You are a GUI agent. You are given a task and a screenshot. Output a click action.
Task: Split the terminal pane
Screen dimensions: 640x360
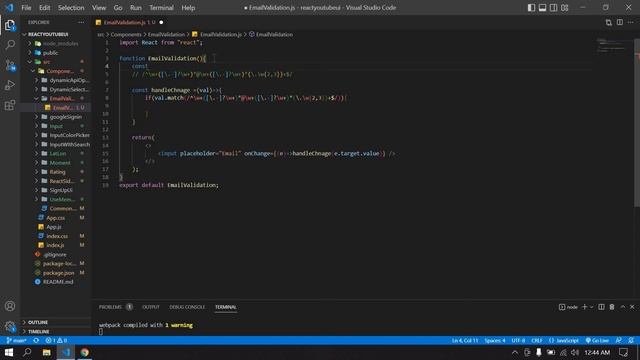[x=601, y=307]
